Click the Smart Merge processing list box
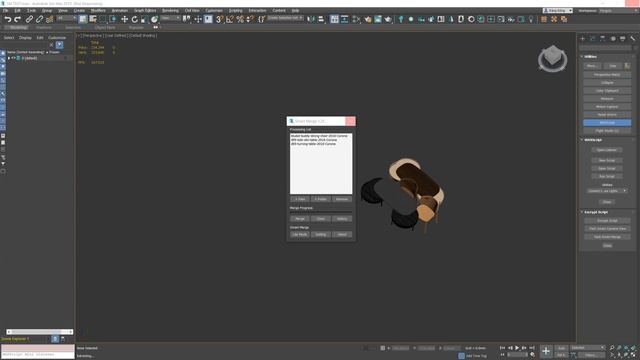The width and height of the screenshot is (640, 360). click(x=321, y=163)
